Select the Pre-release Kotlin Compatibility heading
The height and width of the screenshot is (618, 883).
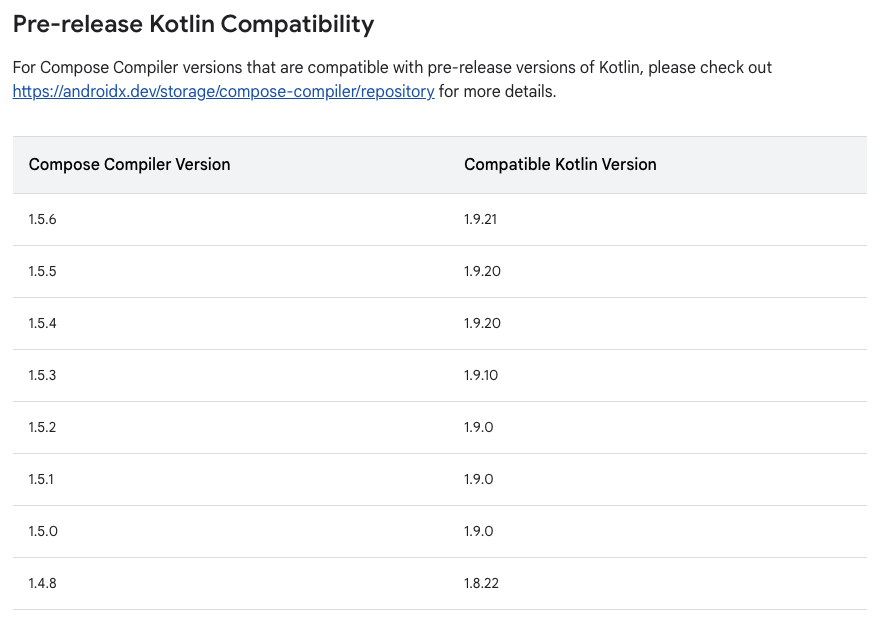click(193, 24)
